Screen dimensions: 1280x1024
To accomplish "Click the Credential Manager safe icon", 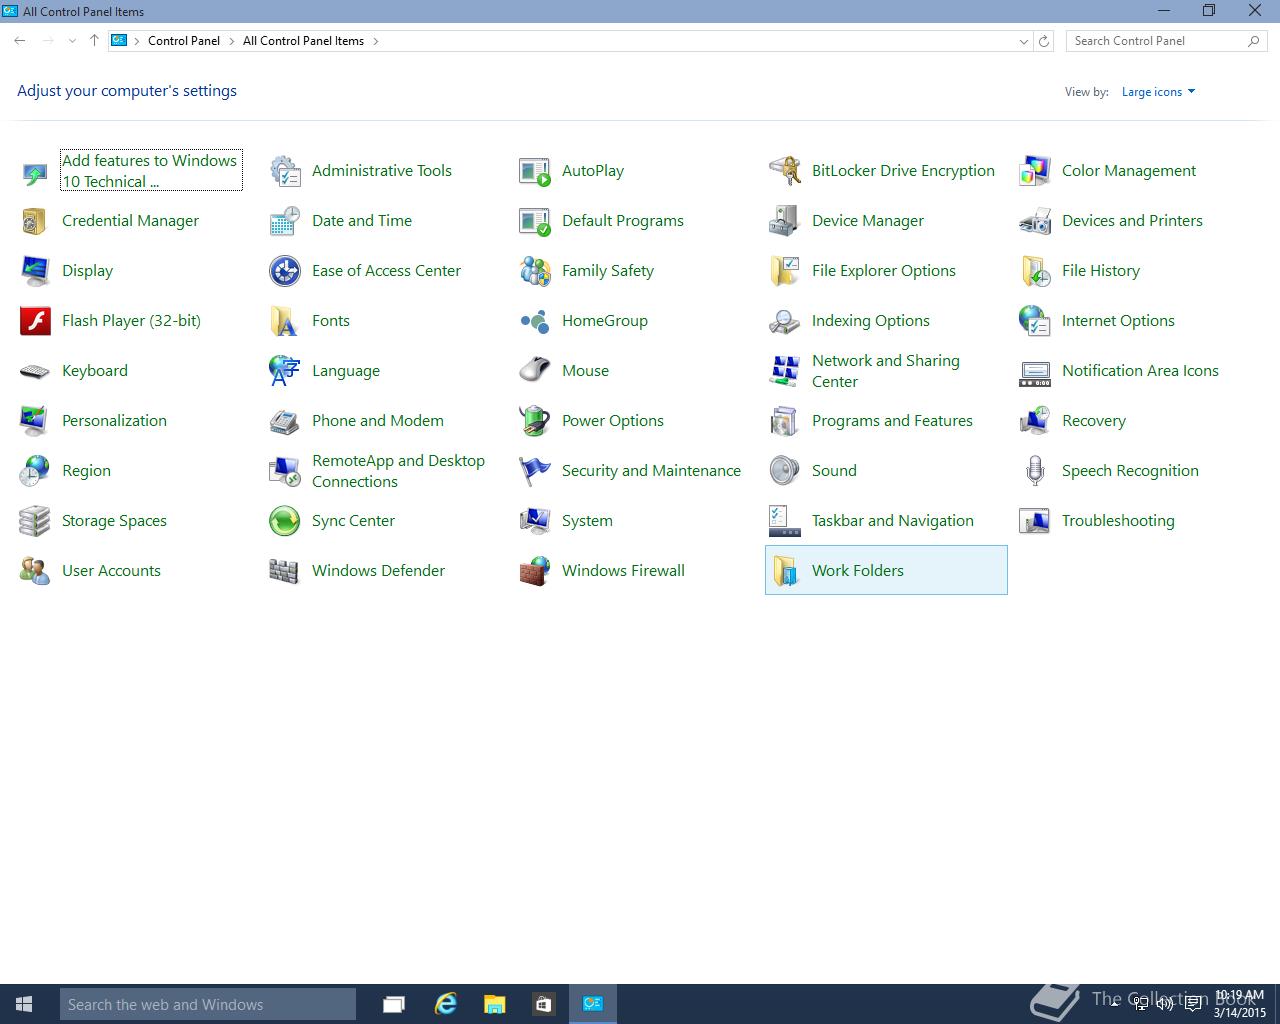I will coord(35,221).
